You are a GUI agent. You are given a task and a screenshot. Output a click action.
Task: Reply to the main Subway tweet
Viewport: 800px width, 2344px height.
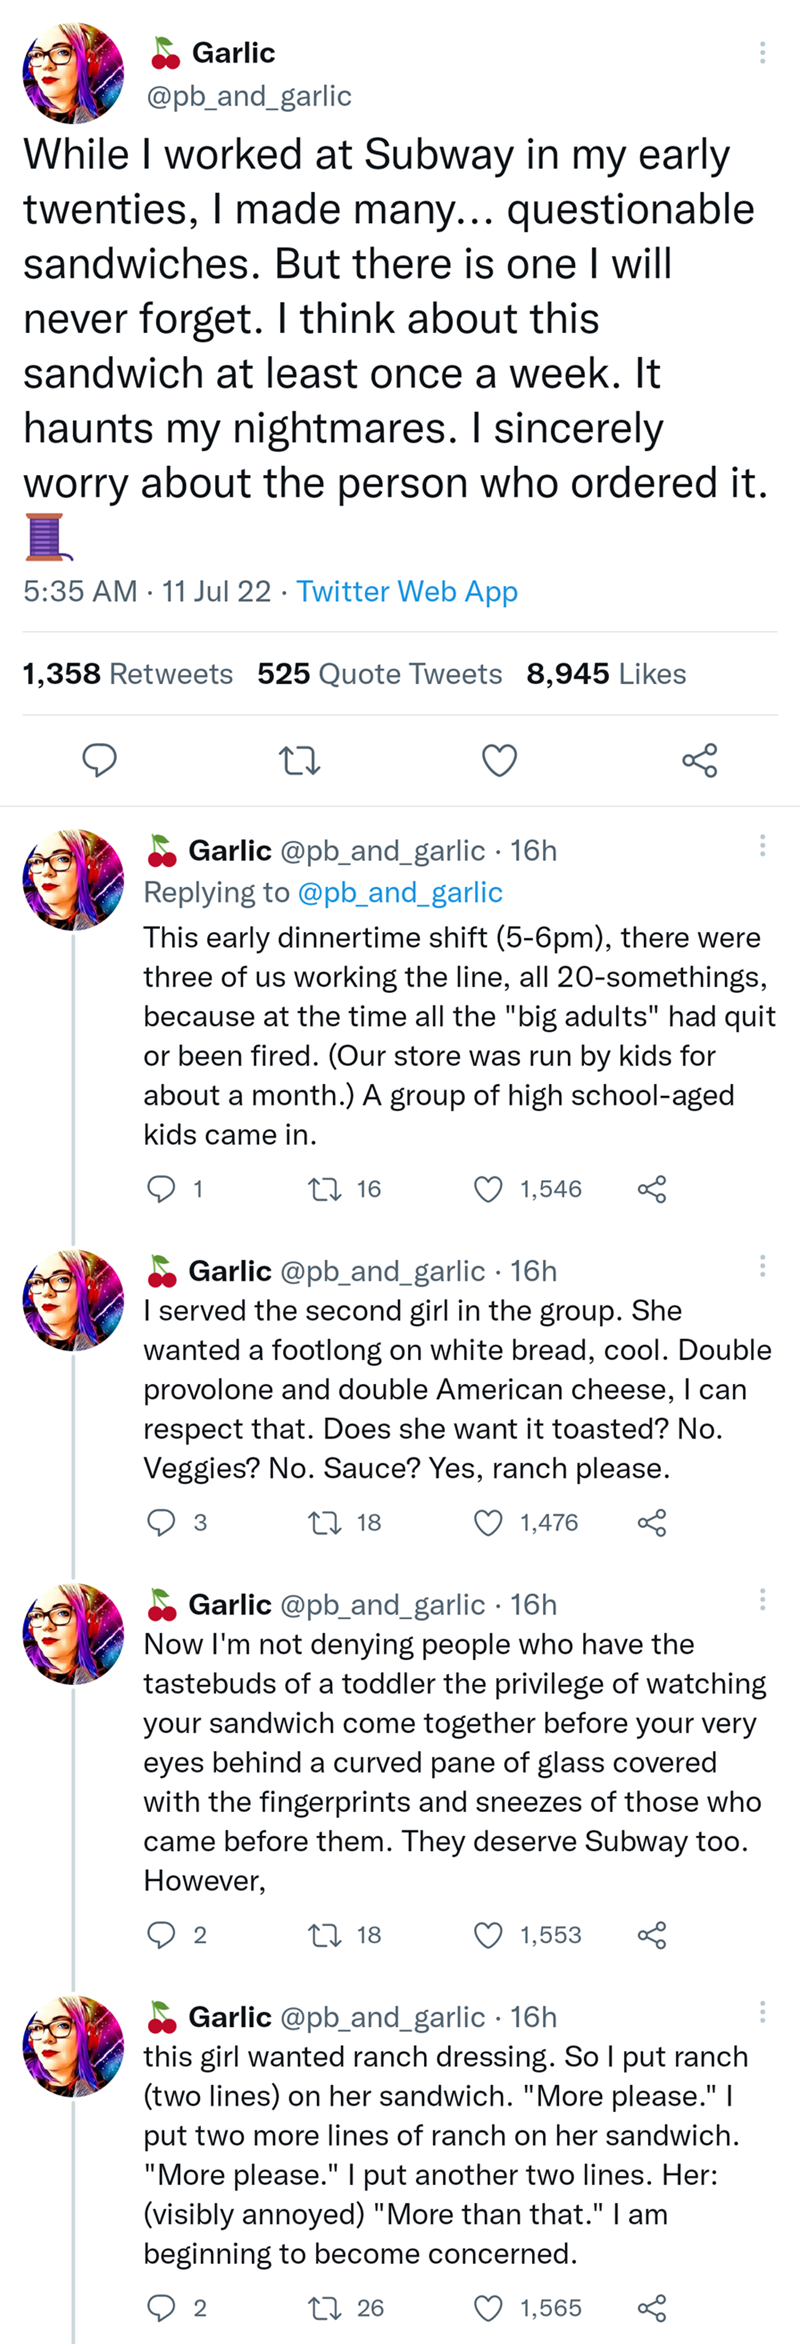click(x=99, y=760)
